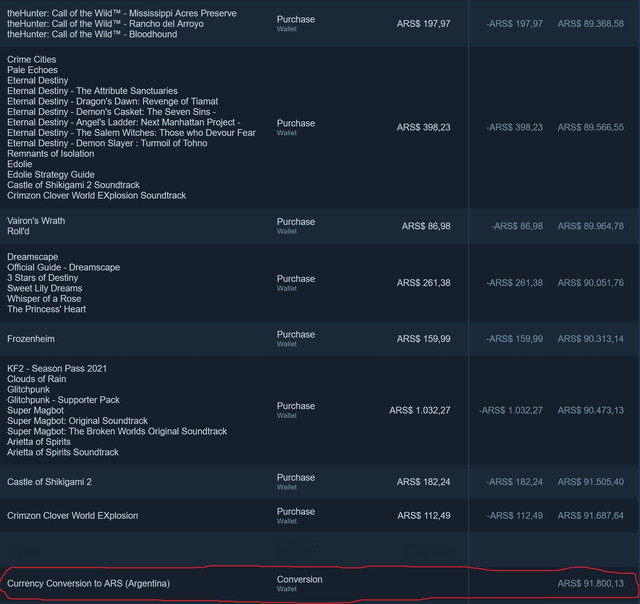This screenshot has height=604, width=640.
Task: Click The Princess' Heart entry
Action: tap(46, 309)
